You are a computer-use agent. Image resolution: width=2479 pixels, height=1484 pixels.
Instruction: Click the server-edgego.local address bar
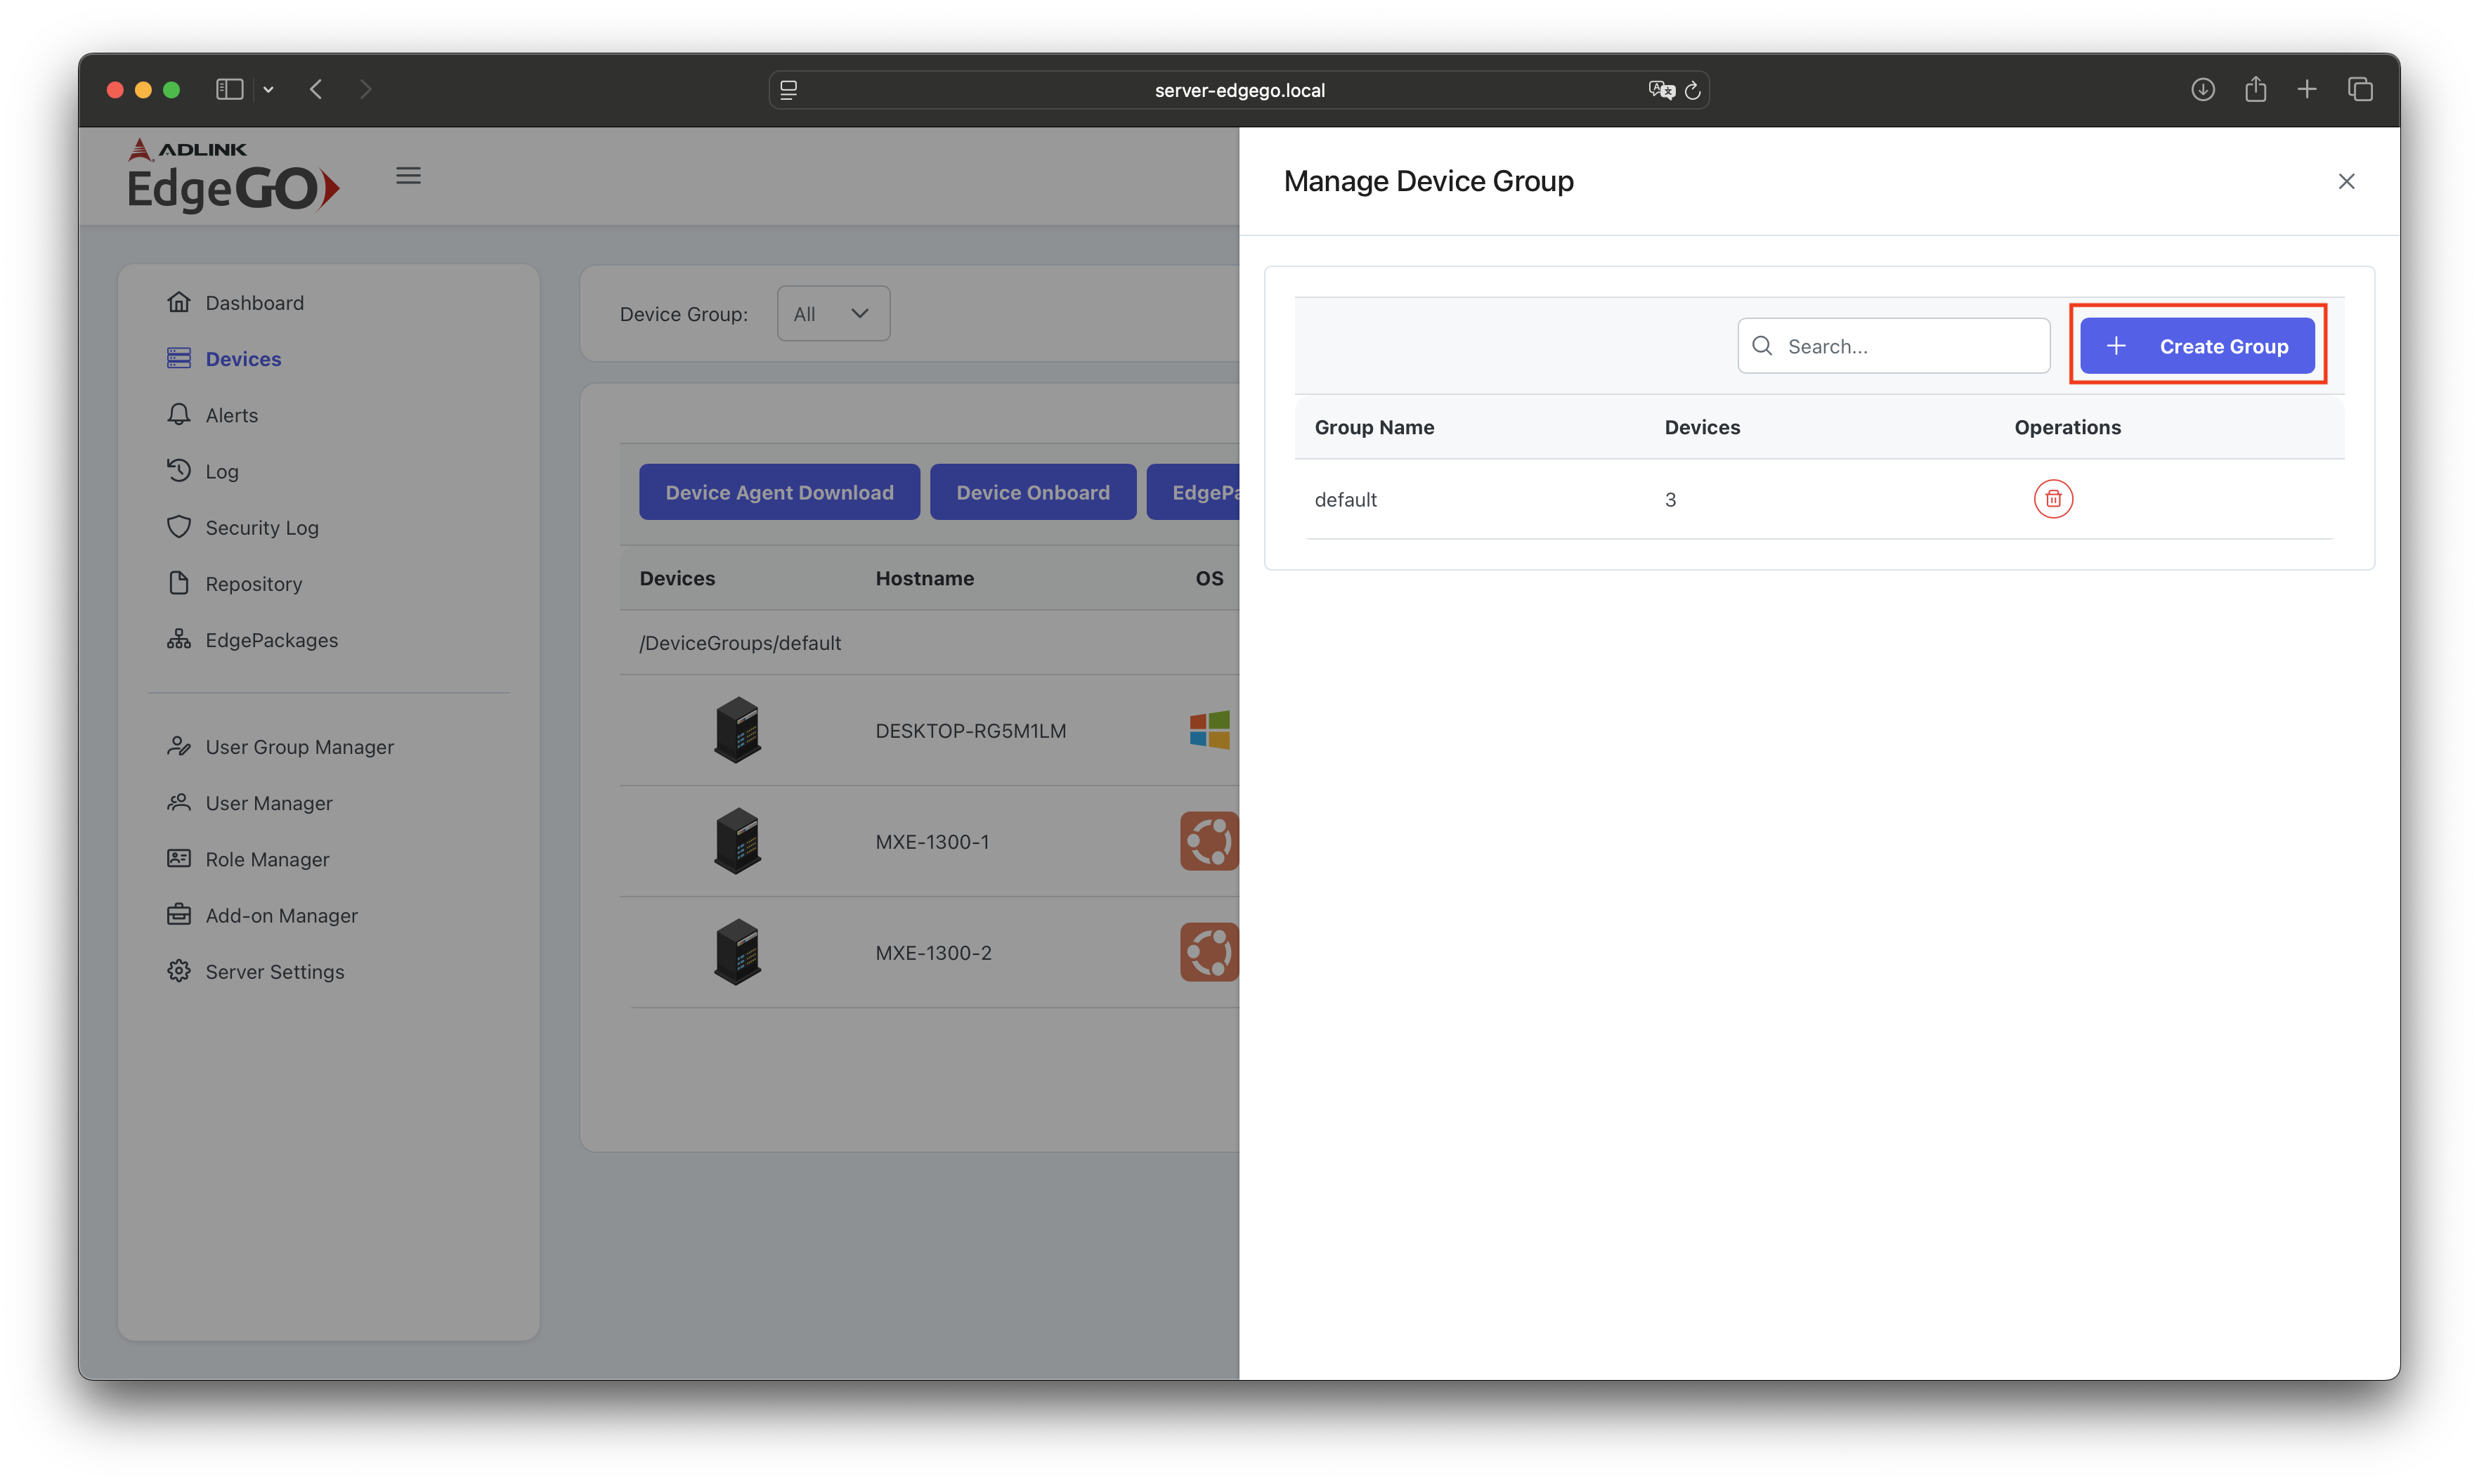pos(1238,90)
